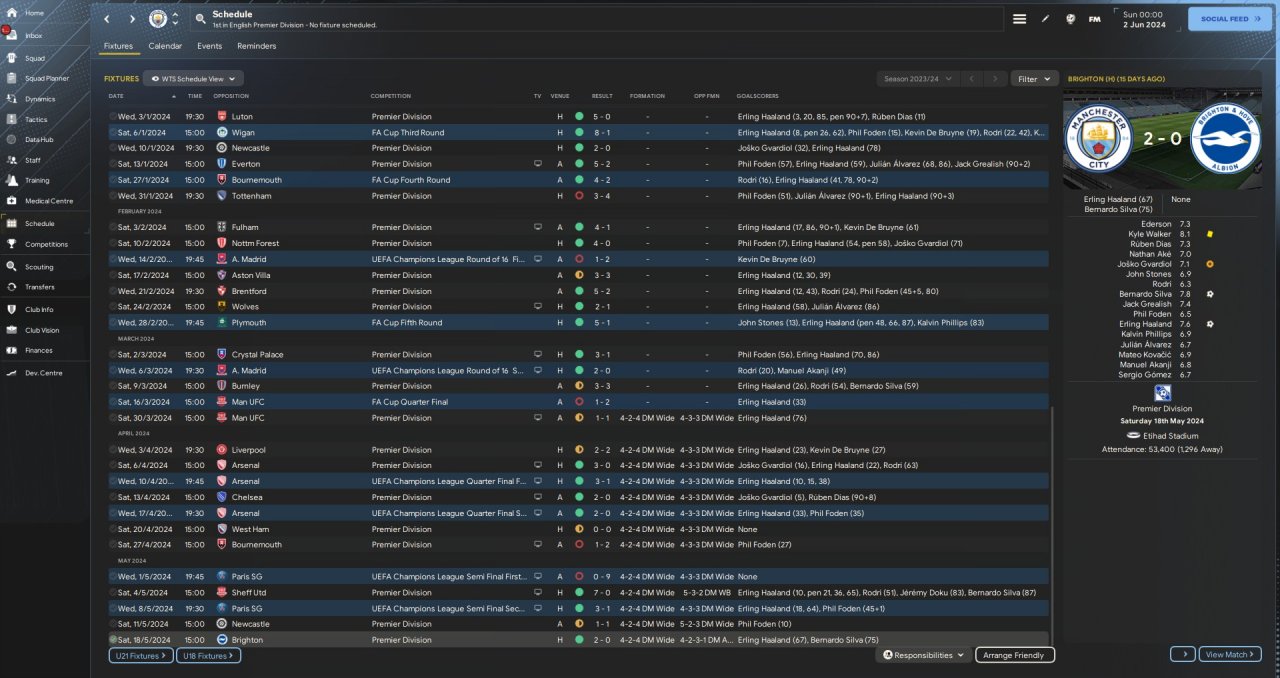Click the FM logo icon
The width and height of the screenshot is (1280, 678).
pos(1094,19)
